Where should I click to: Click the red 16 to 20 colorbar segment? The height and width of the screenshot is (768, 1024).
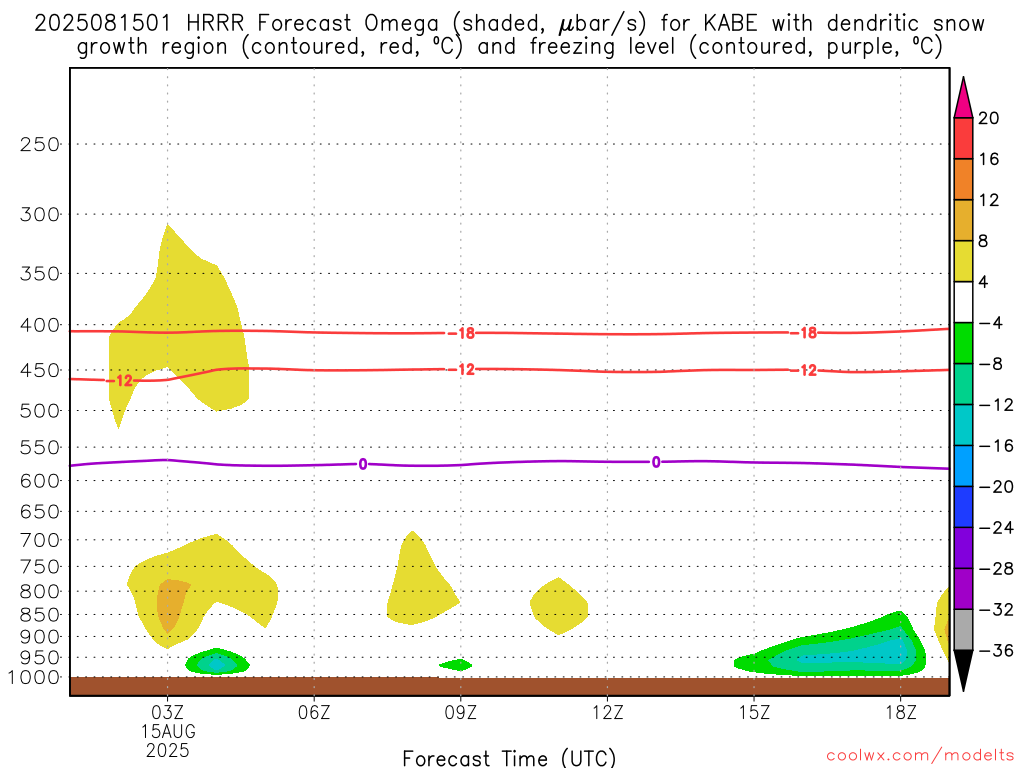coord(963,138)
